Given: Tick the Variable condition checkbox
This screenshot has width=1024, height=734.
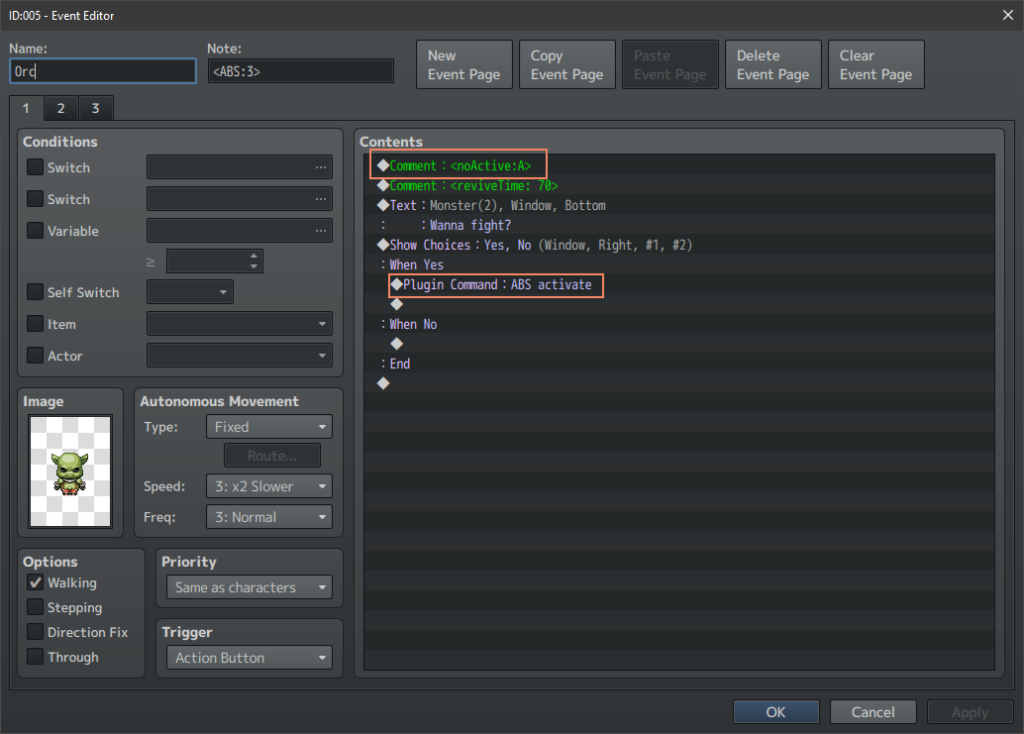Looking at the screenshot, I should click(35, 231).
